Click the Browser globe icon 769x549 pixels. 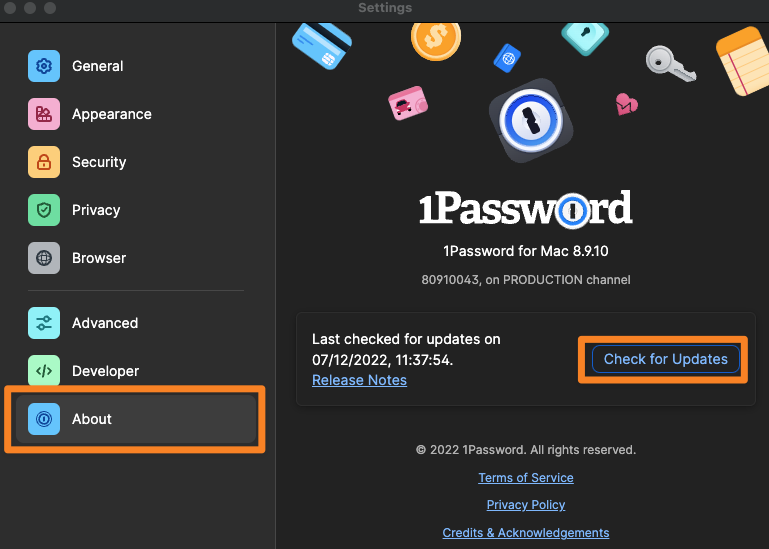click(44, 258)
